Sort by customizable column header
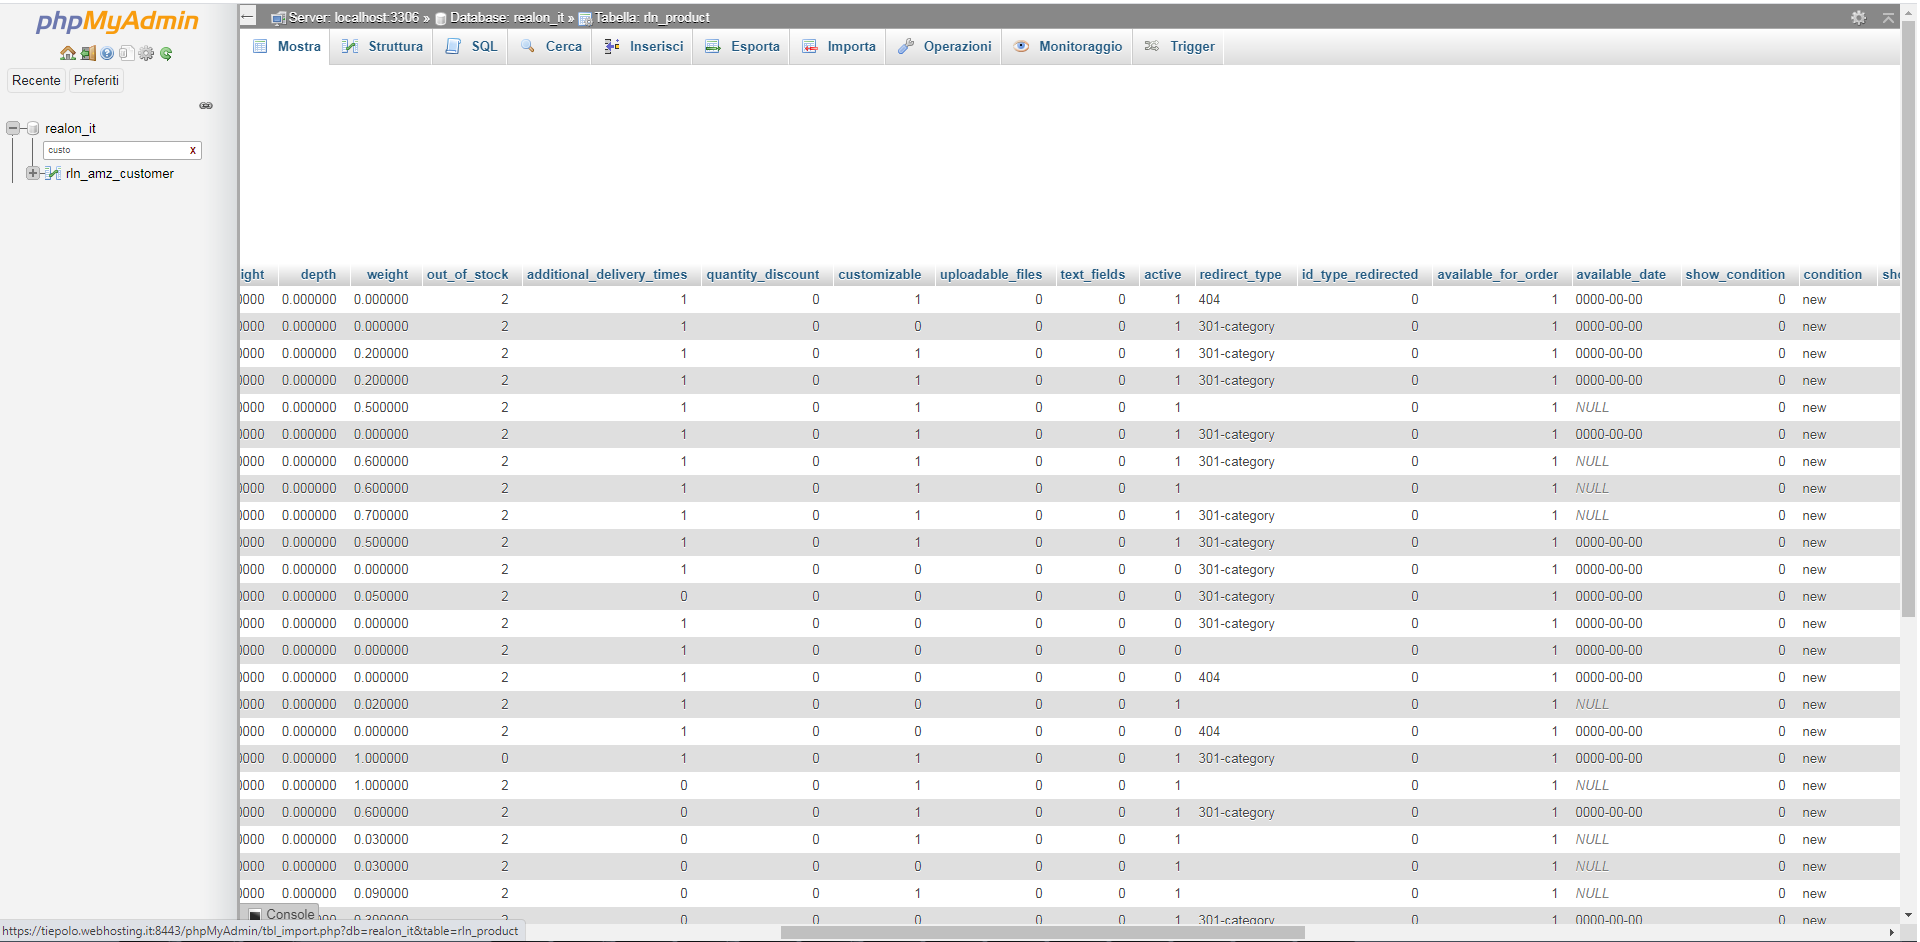The width and height of the screenshot is (1920, 942). coord(880,274)
